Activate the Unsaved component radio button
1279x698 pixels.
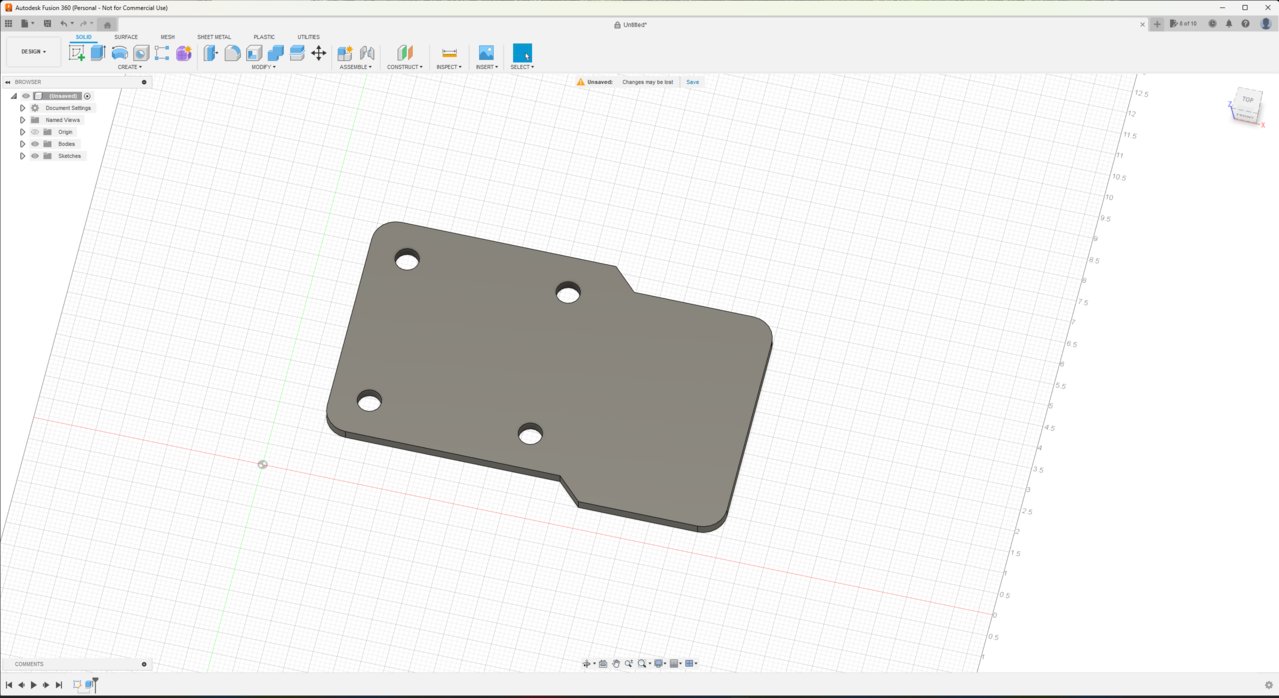coord(88,96)
